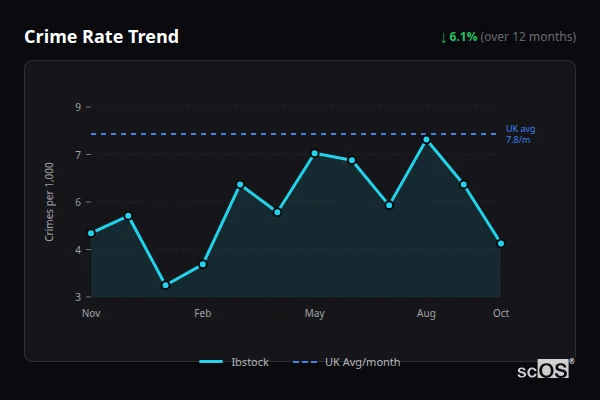The image size is (600, 400).
Task: Click the Feb x-axis label
Action: (203, 313)
